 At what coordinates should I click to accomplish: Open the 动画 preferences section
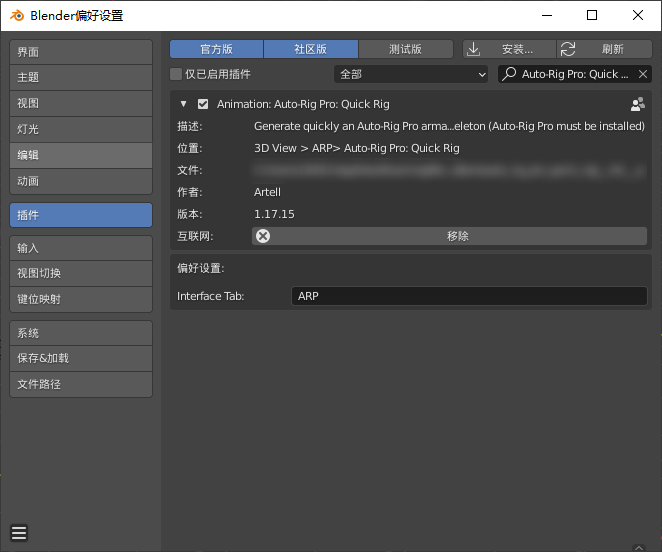pos(81,182)
